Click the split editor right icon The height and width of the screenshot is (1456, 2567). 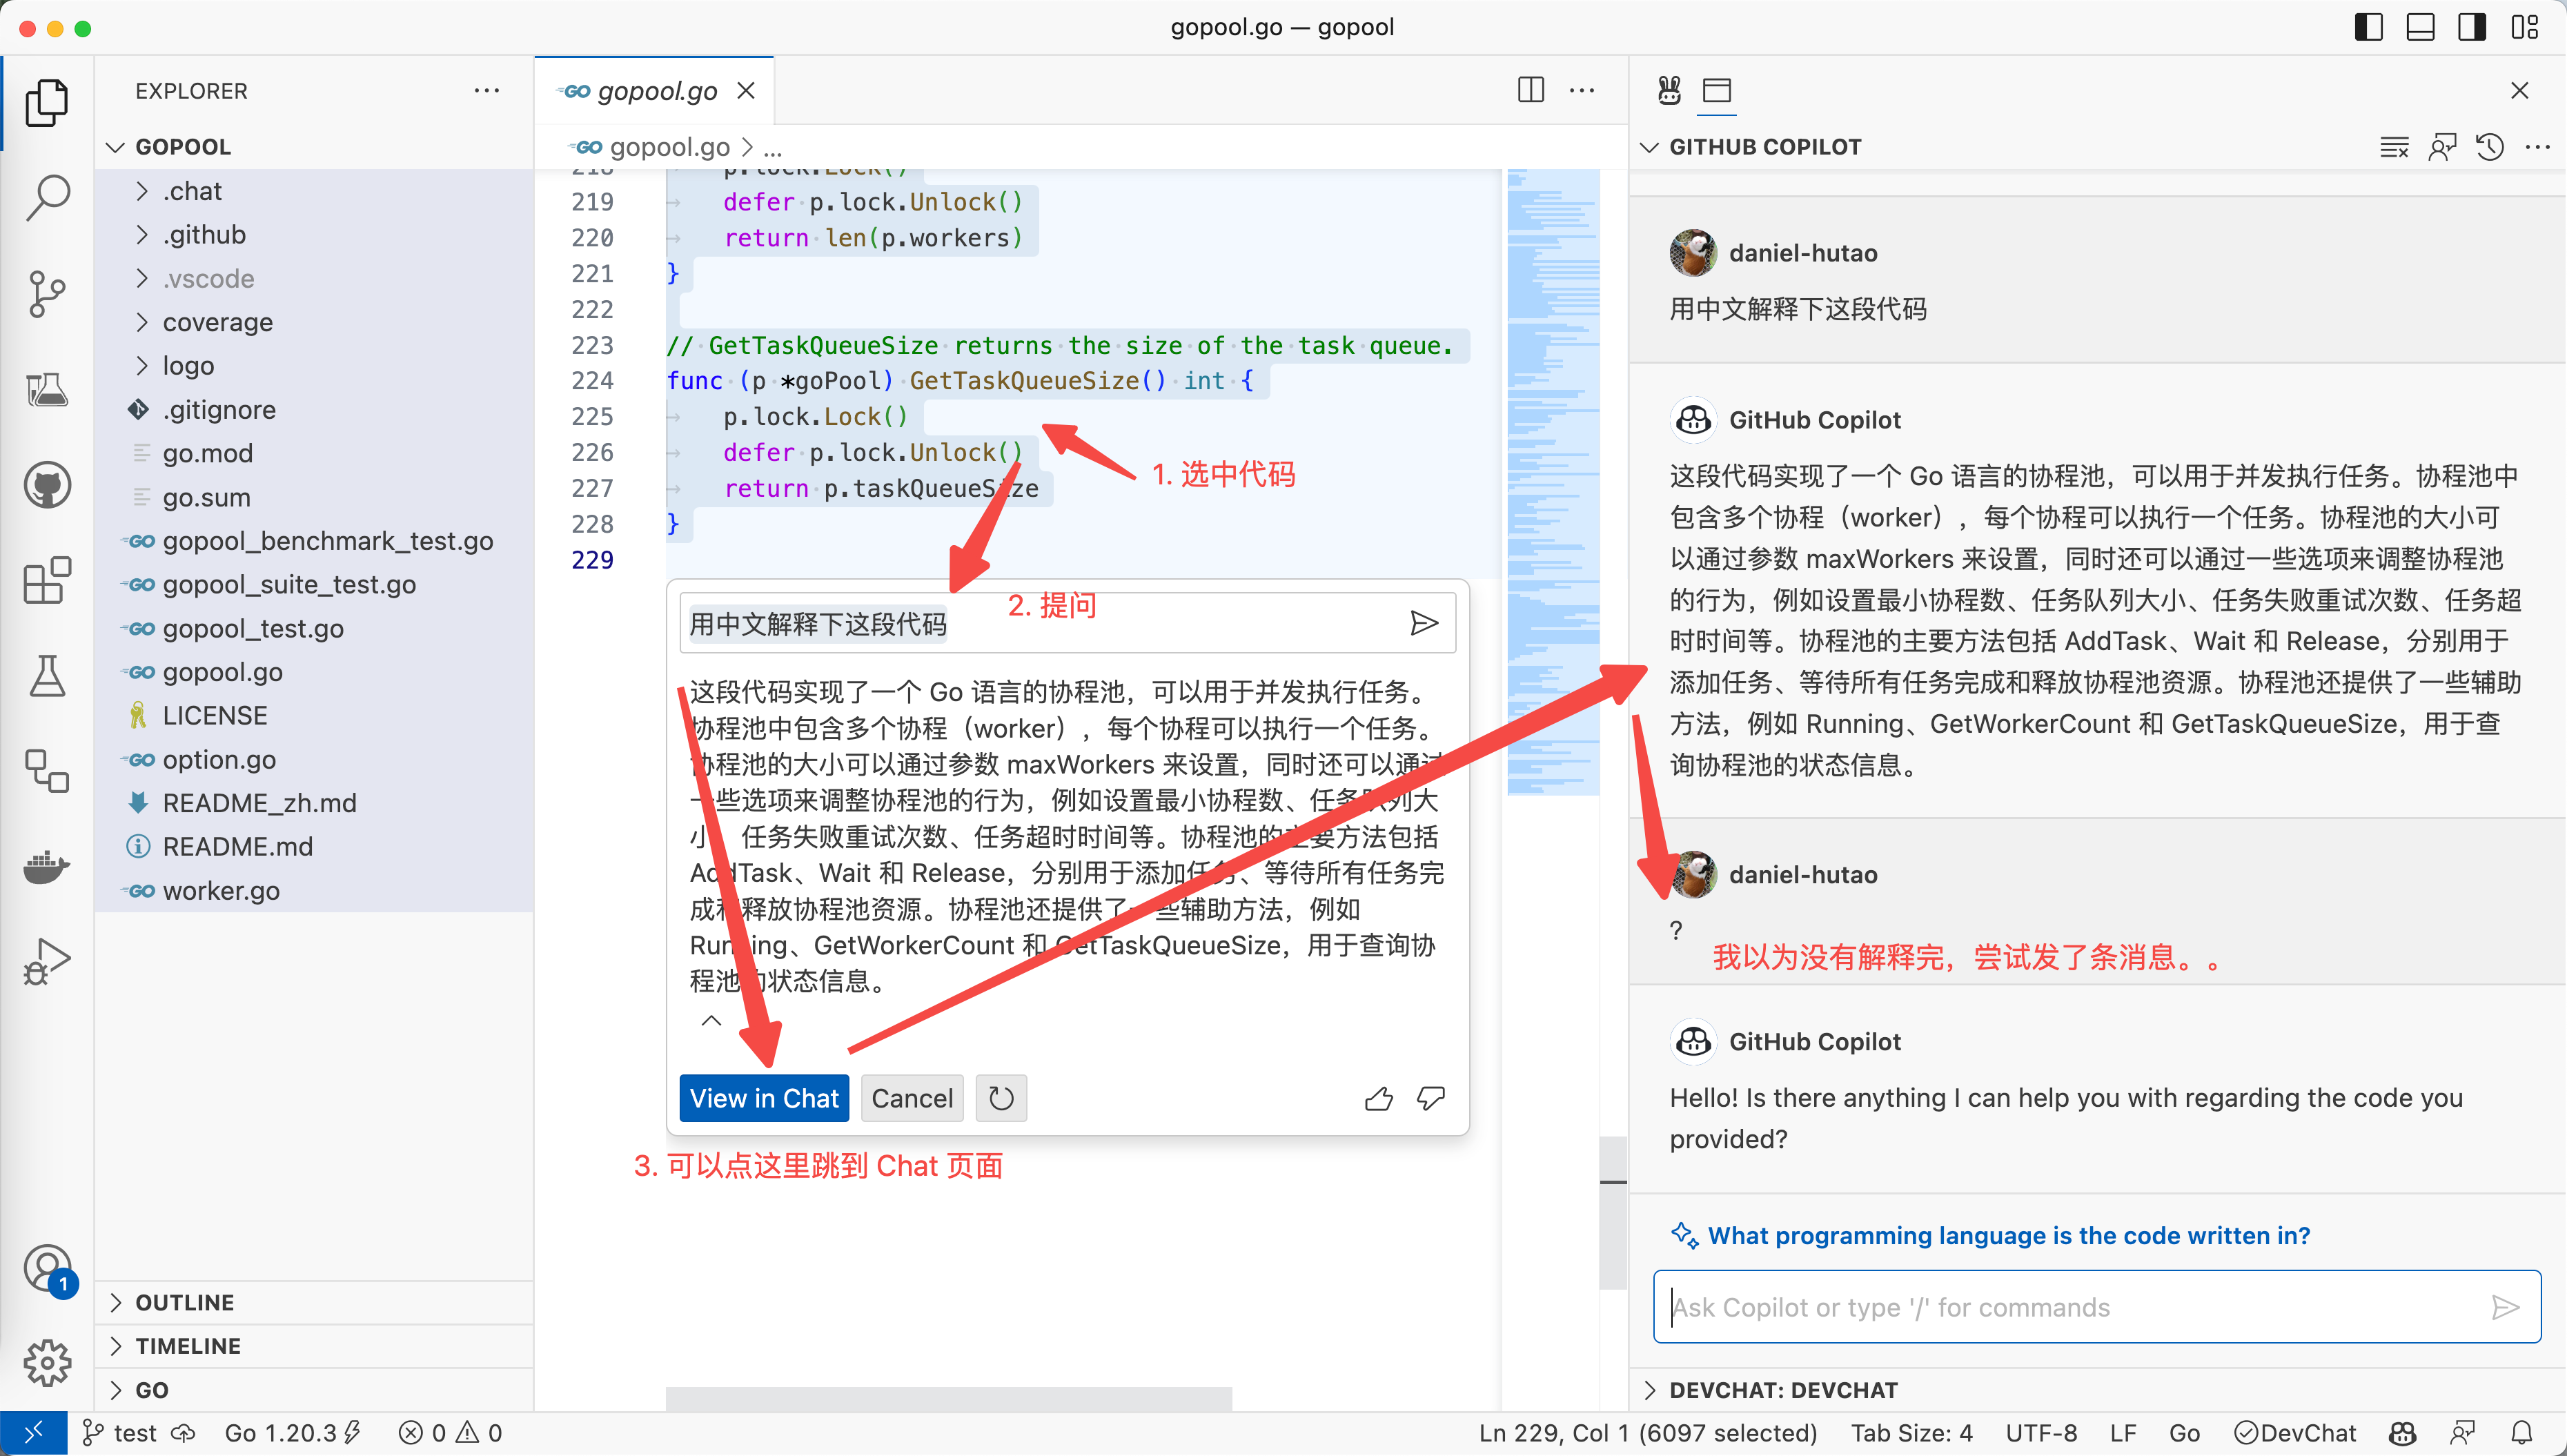(x=1530, y=90)
